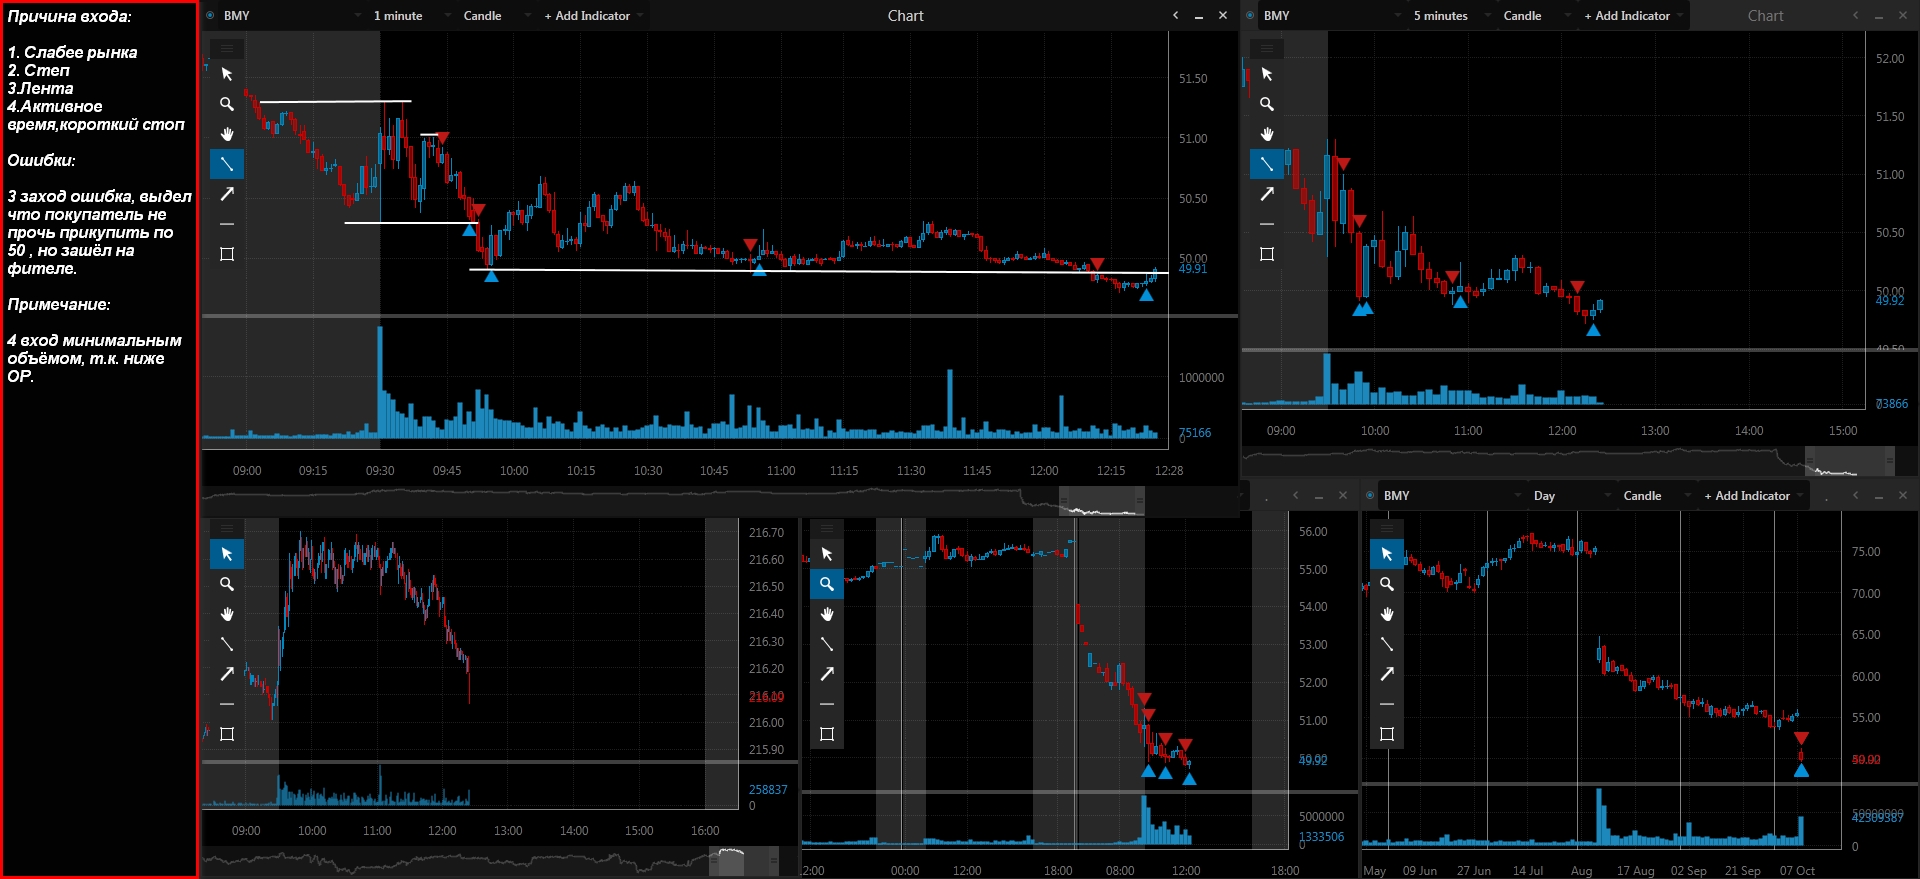Open the Candle style dropdown in the 1 minute chart
Image resolution: width=1920 pixels, height=879 pixels.
point(495,16)
